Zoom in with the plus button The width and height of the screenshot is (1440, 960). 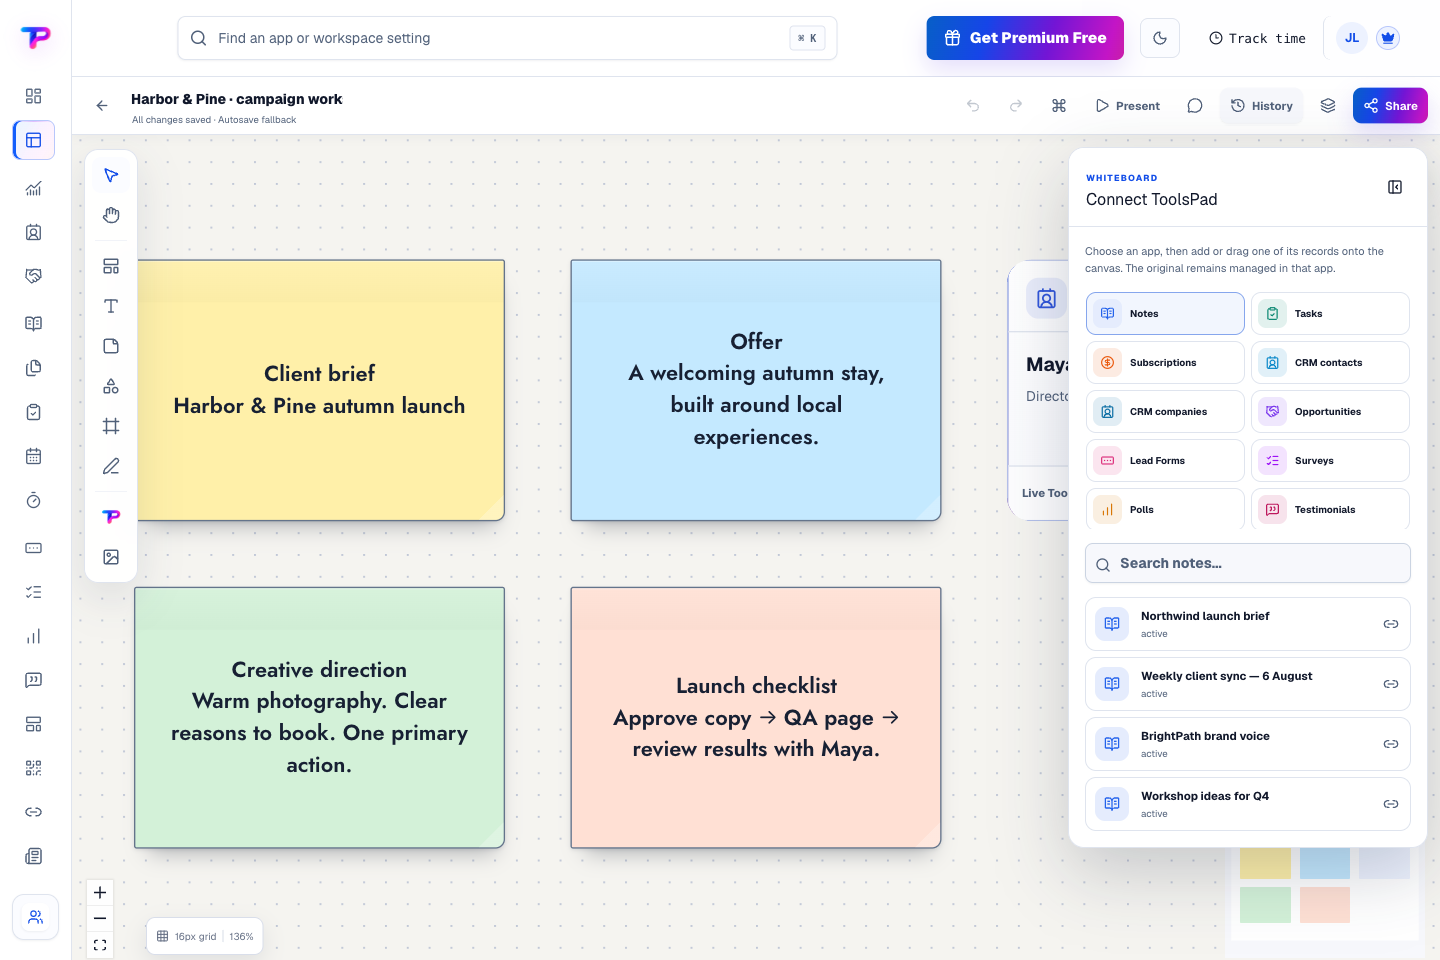[100, 893]
